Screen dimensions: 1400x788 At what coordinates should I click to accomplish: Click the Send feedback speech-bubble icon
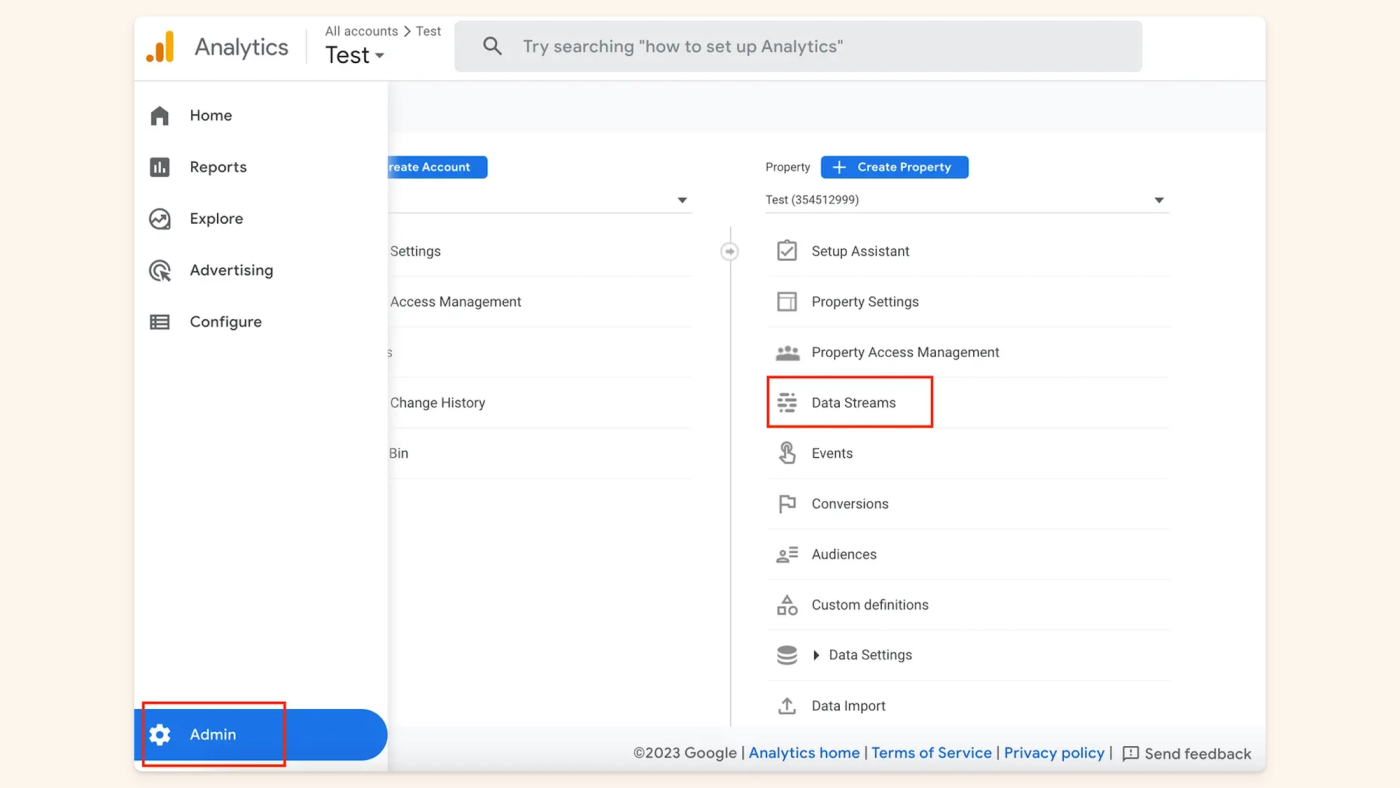pos(1131,754)
